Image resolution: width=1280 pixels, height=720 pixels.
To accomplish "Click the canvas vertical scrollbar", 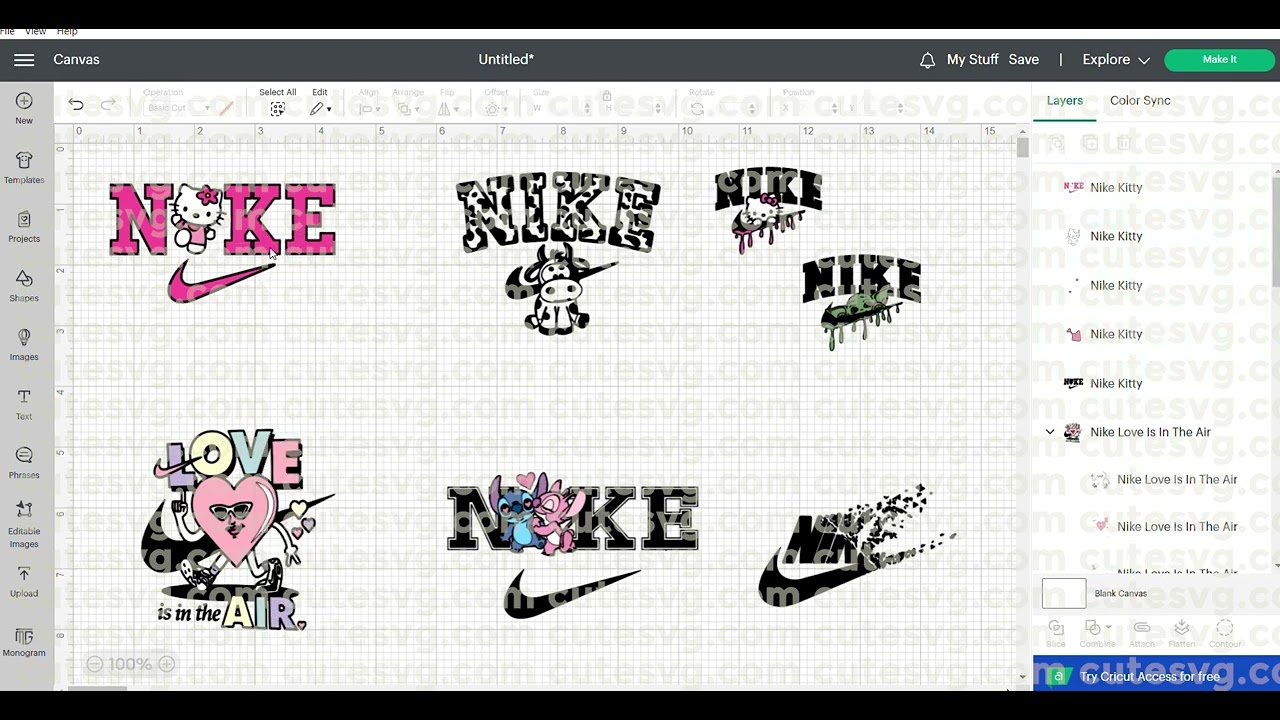I will (1022, 148).
